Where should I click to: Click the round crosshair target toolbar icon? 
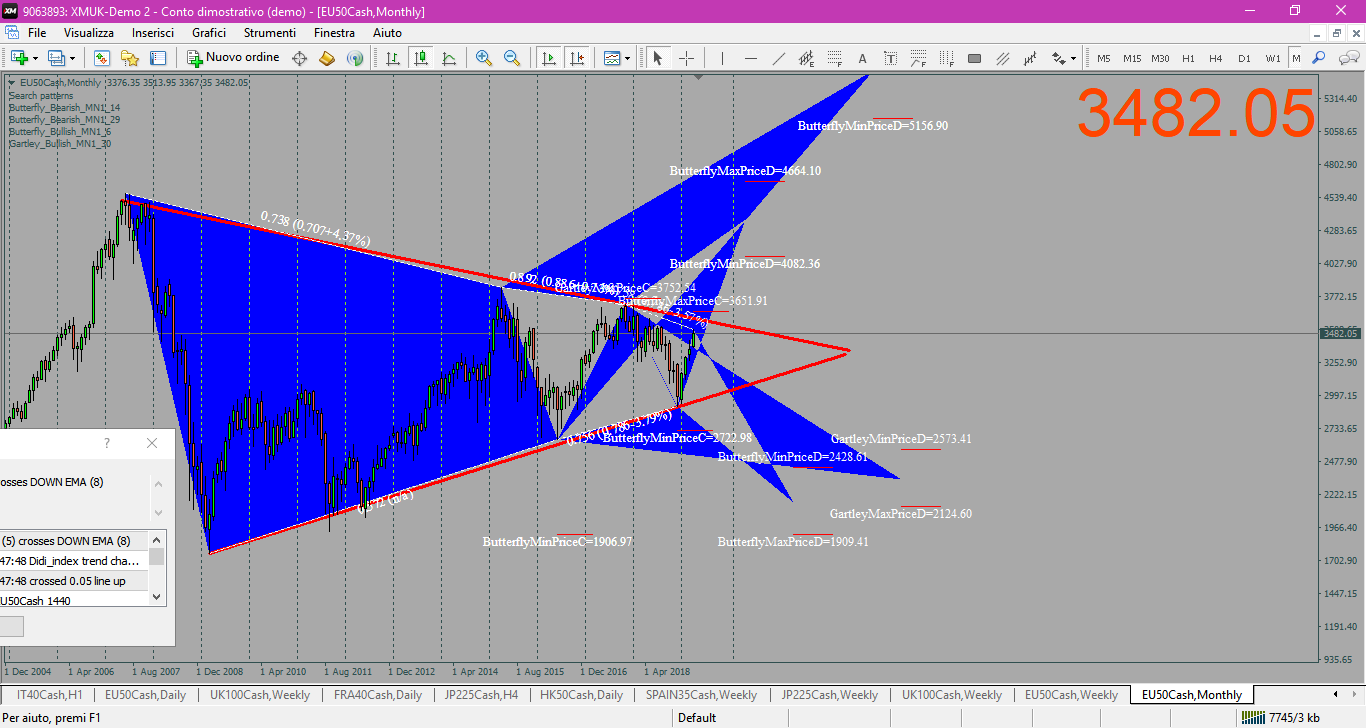(x=299, y=58)
